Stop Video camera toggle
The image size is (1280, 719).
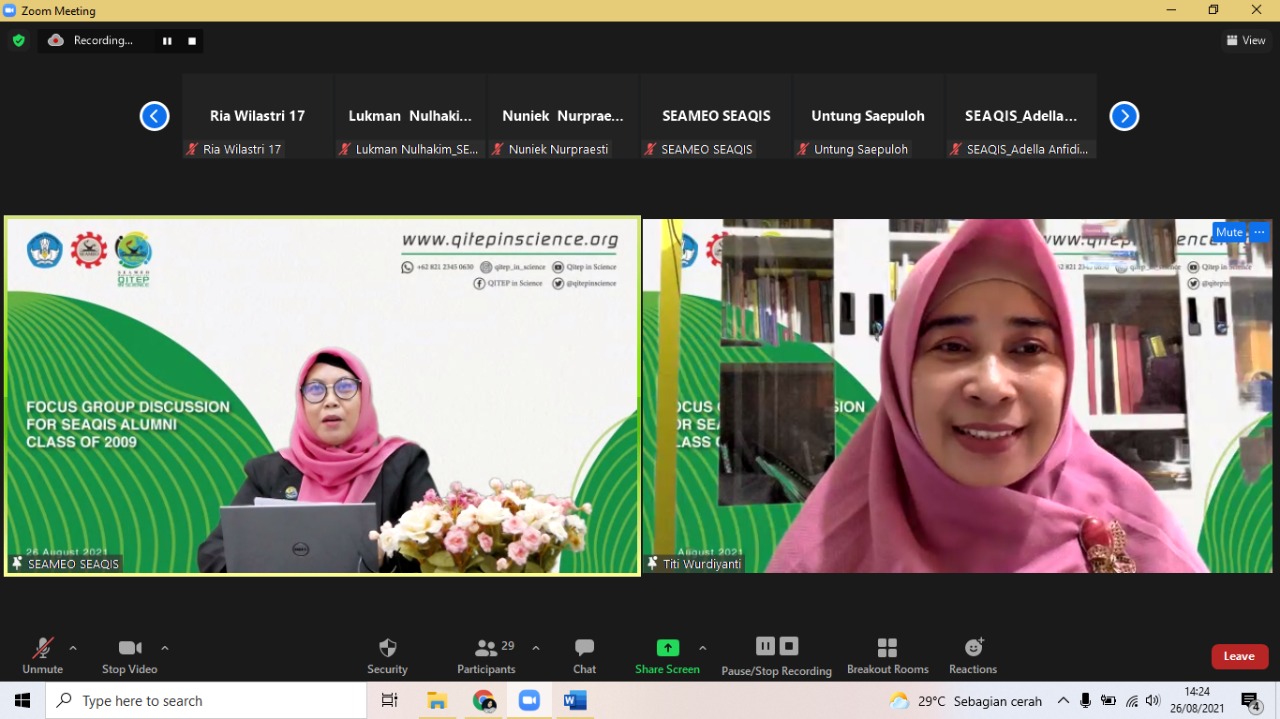(x=130, y=655)
